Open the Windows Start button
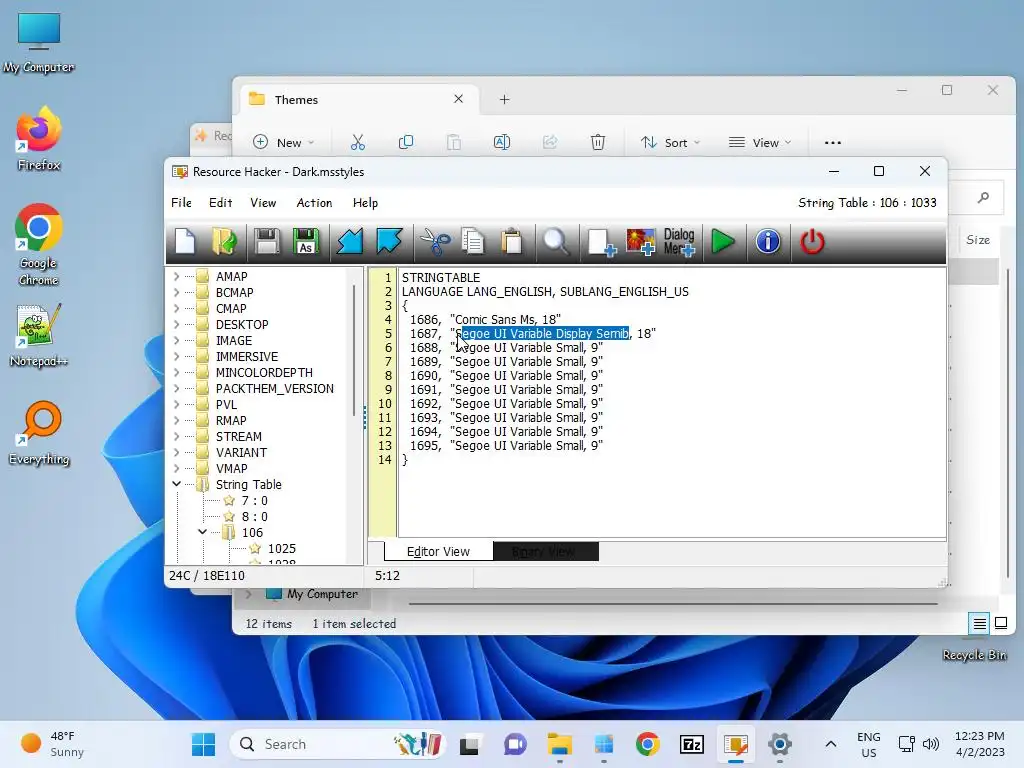The height and width of the screenshot is (768, 1024). tap(203, 744)
